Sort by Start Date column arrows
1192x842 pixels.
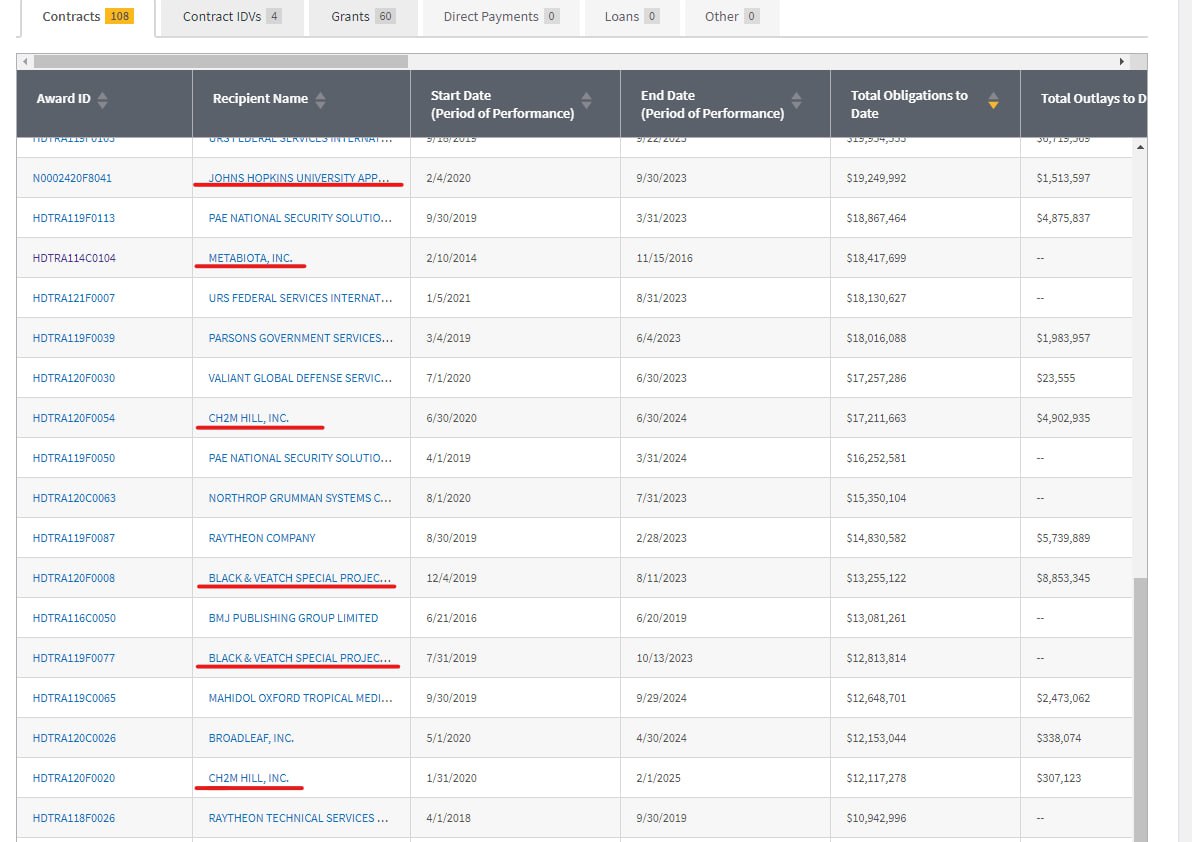586,100
